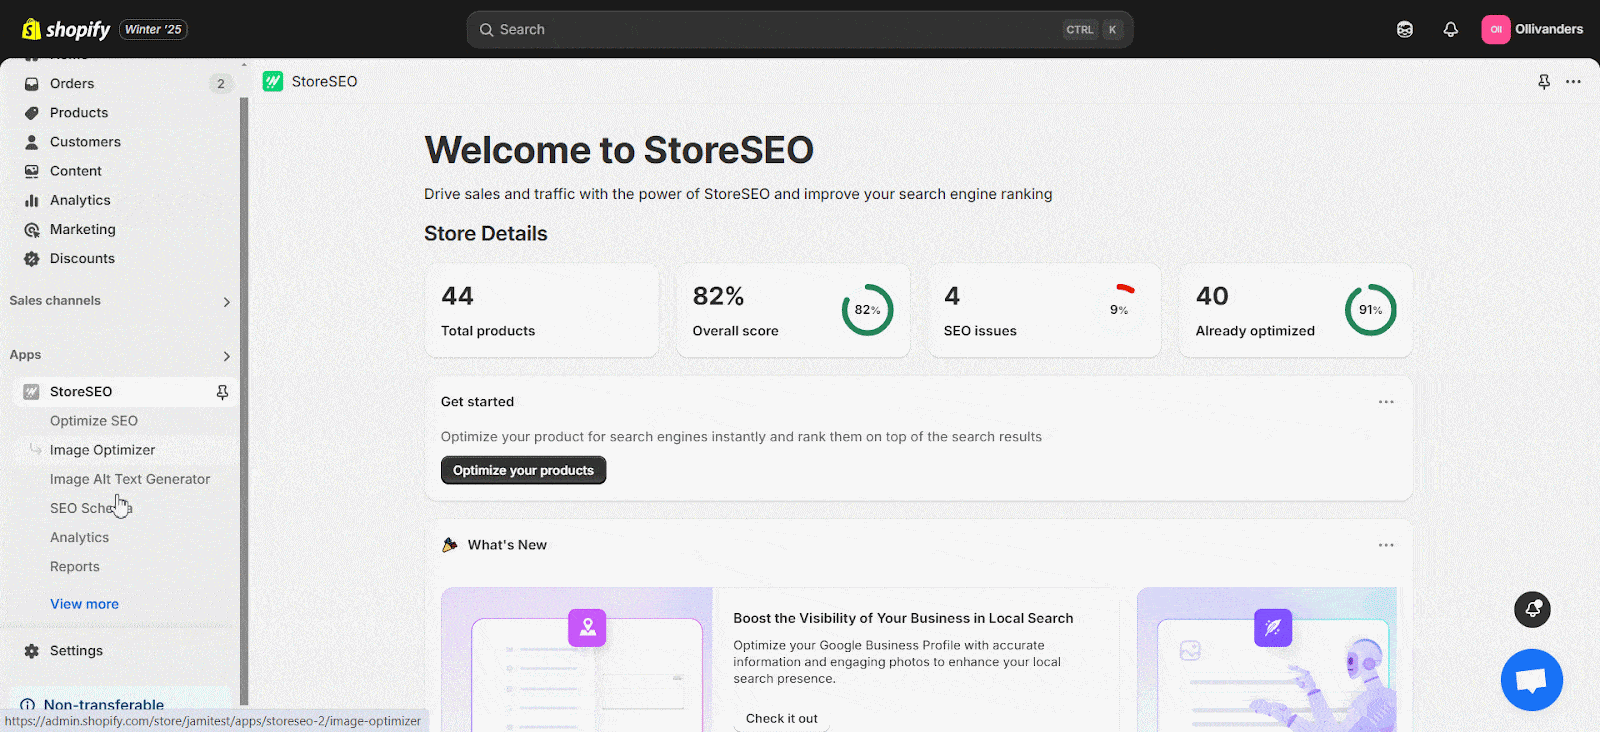
Task: Click the Orders count badge 2
Action: (x=221, y=84)
